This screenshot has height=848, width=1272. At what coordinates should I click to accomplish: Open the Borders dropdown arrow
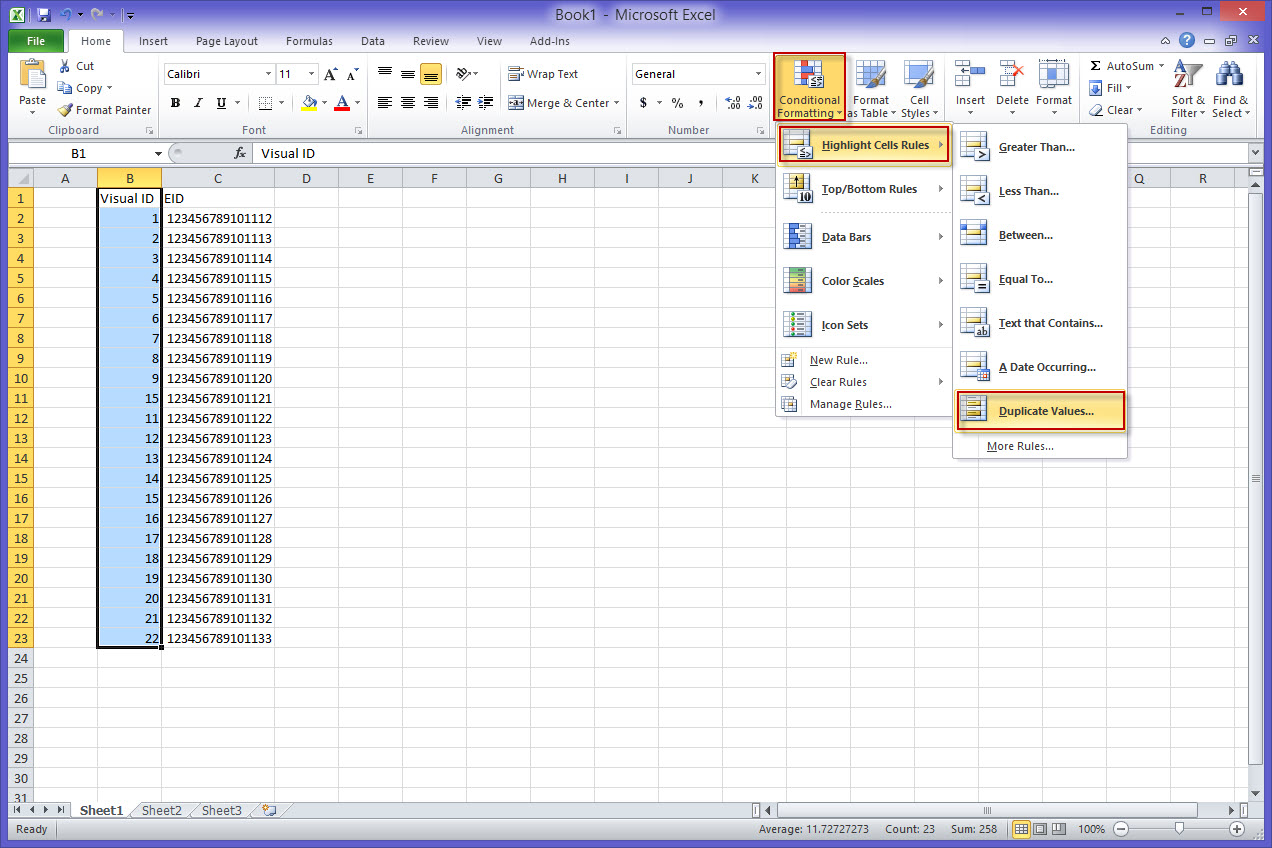[x=282, y=103]
